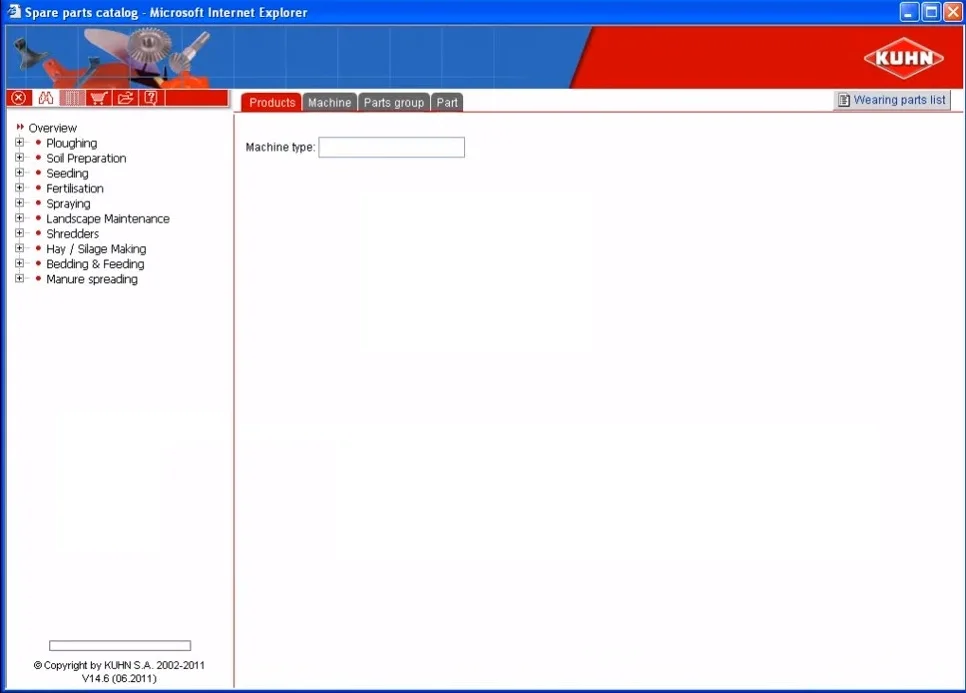
Task: Maximize the Spare parts catalog window
Action: [x=931, y=12]
